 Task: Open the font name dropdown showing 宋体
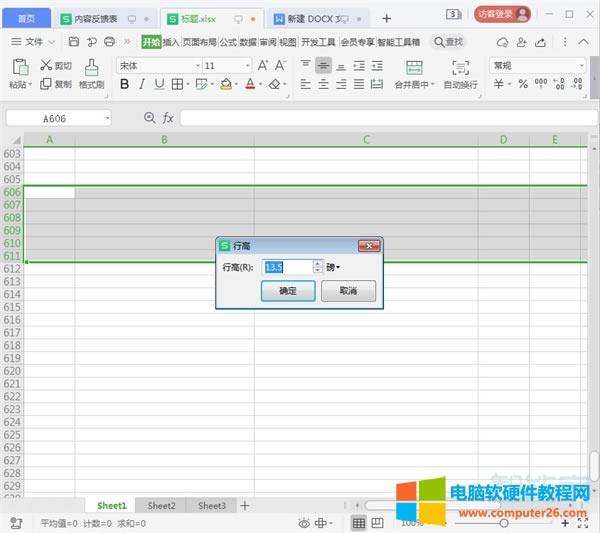coord(155,65)
